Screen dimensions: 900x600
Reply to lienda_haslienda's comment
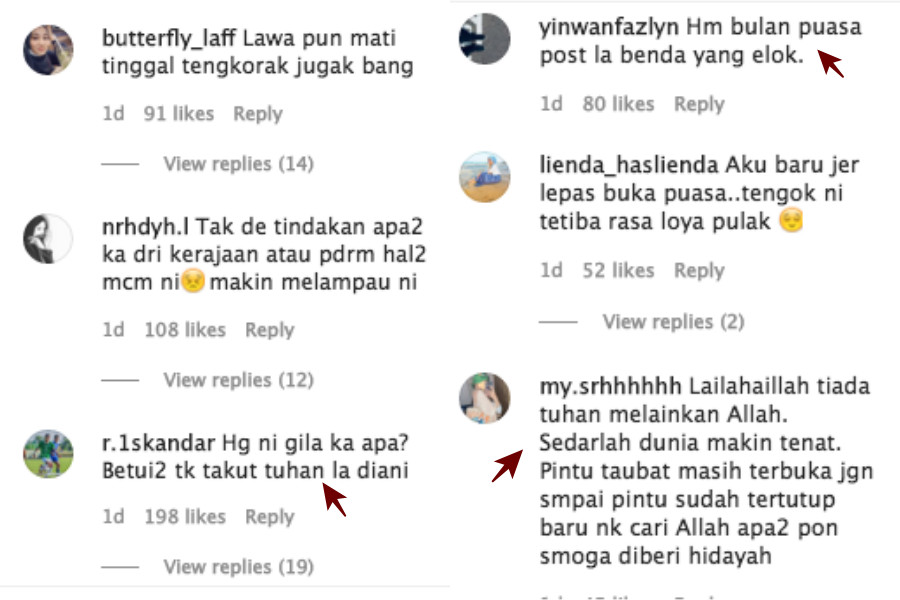pos(699,270)
